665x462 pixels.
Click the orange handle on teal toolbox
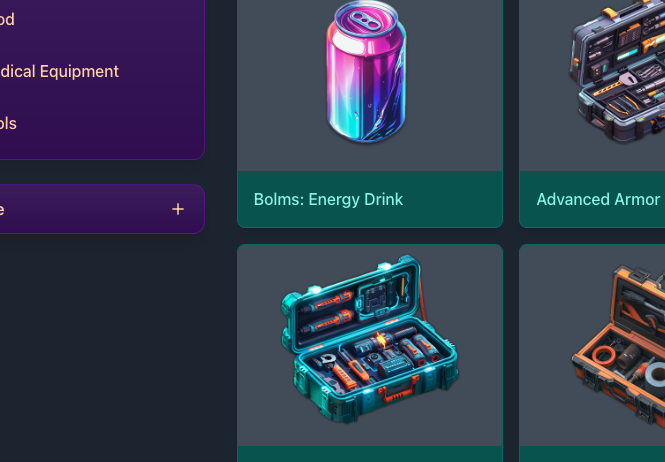click(x=397, y=390)
